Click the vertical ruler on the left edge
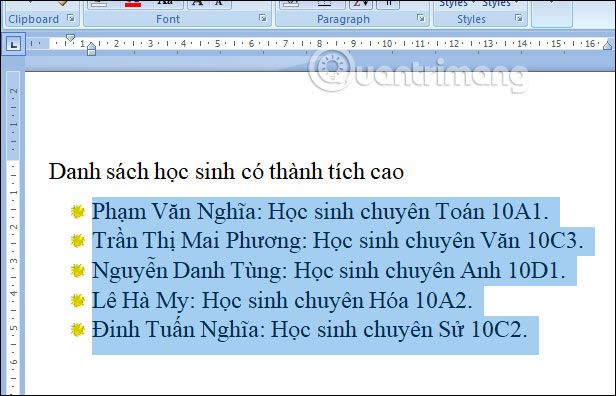Image resolution: width=616 pixels, height=396 pixels. pyautogui.click(x=13, y=233)
